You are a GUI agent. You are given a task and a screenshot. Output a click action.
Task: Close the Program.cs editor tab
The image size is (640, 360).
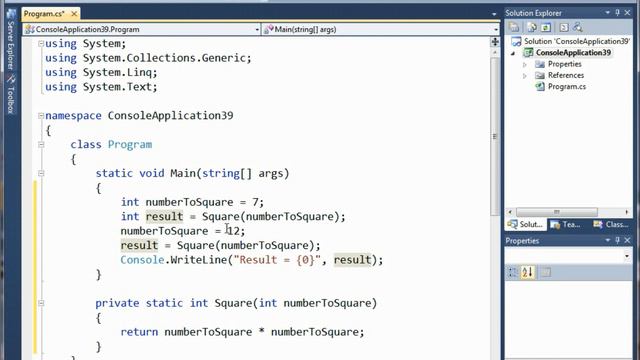tap(74, 14)
